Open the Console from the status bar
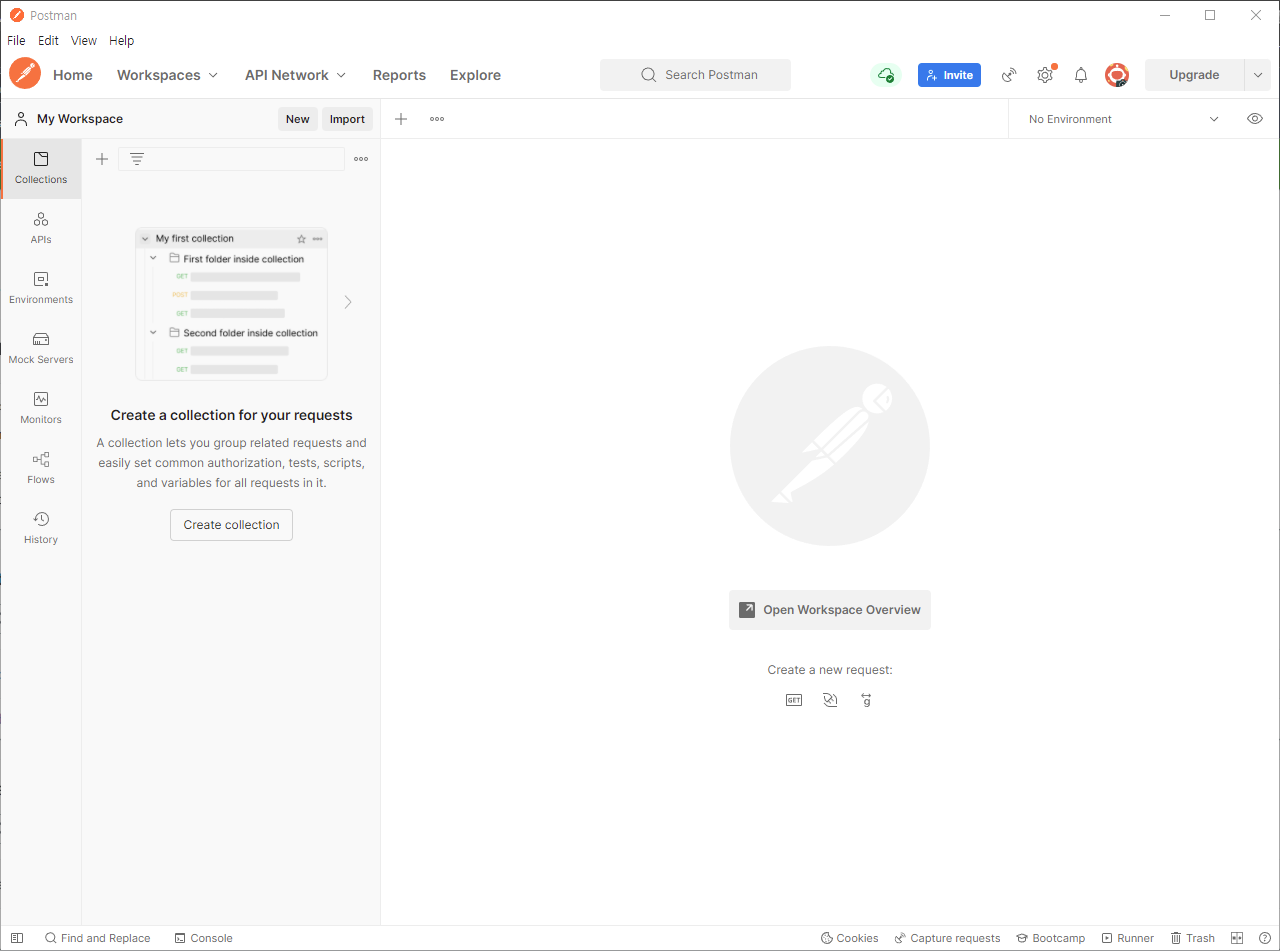The height and width of the screenshot is (951, 1280). pyautogui.click(x=203, y=938)
